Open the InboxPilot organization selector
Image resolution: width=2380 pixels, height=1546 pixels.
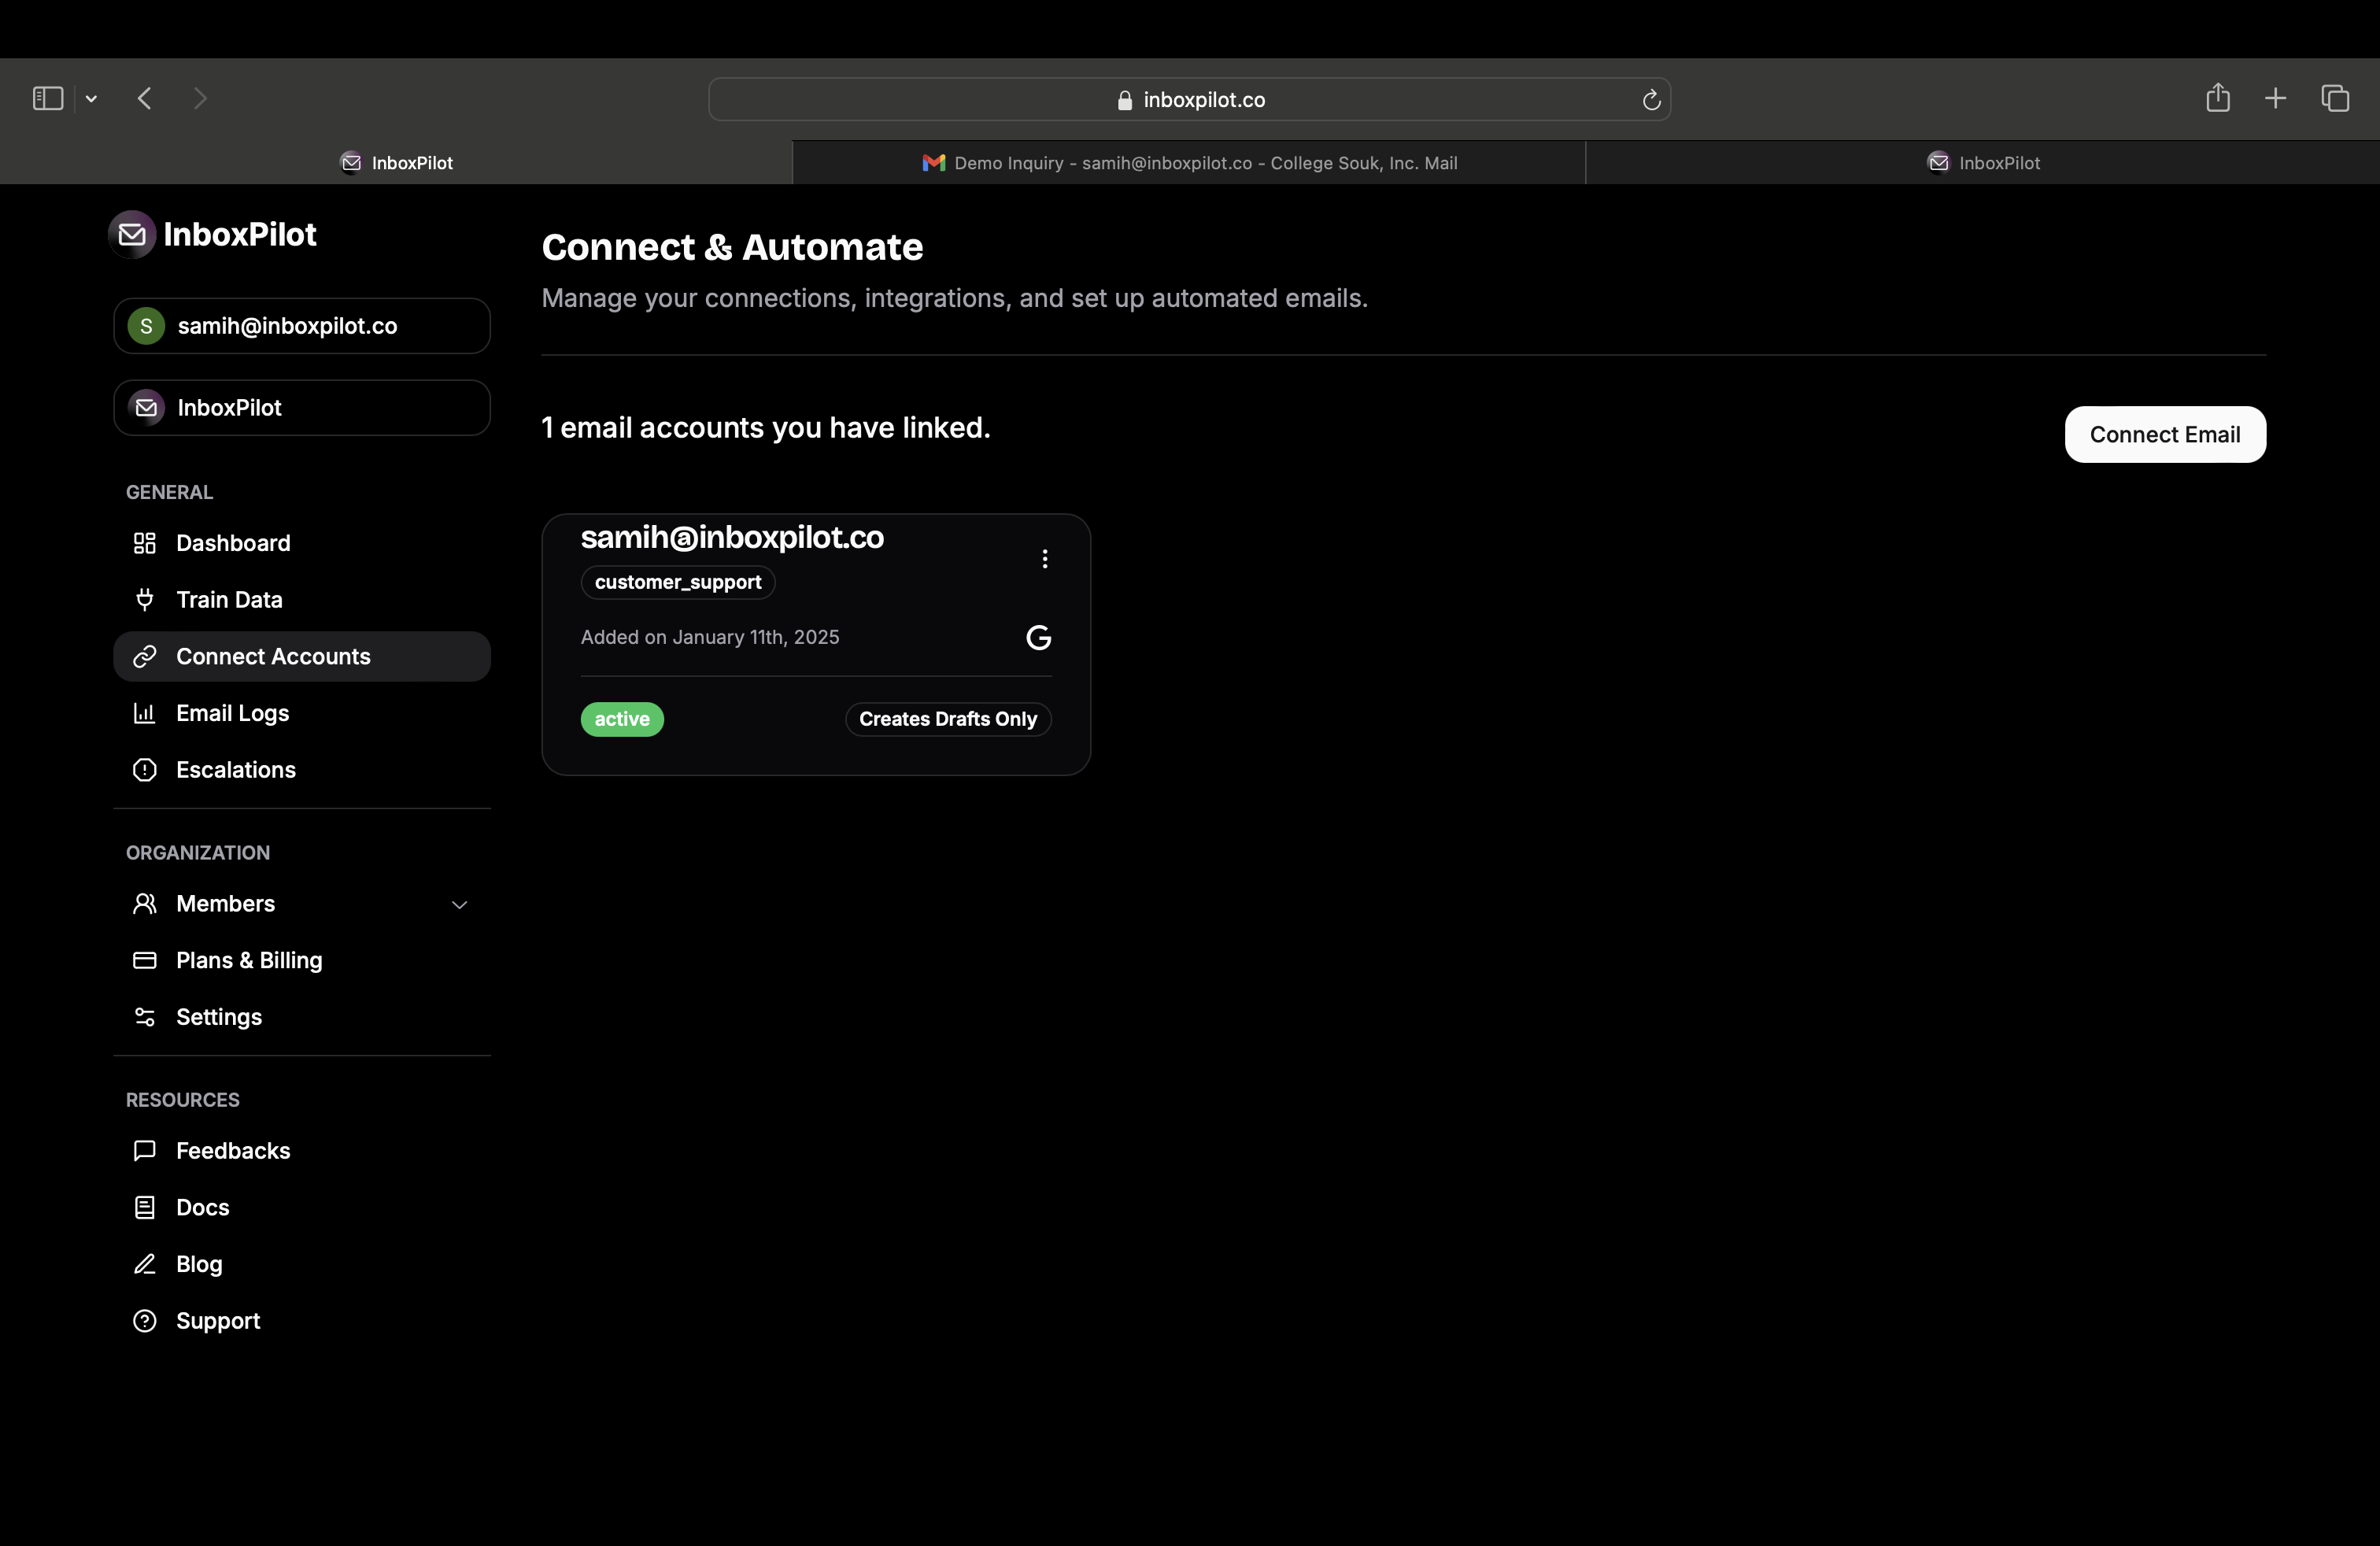click(301, 408)
